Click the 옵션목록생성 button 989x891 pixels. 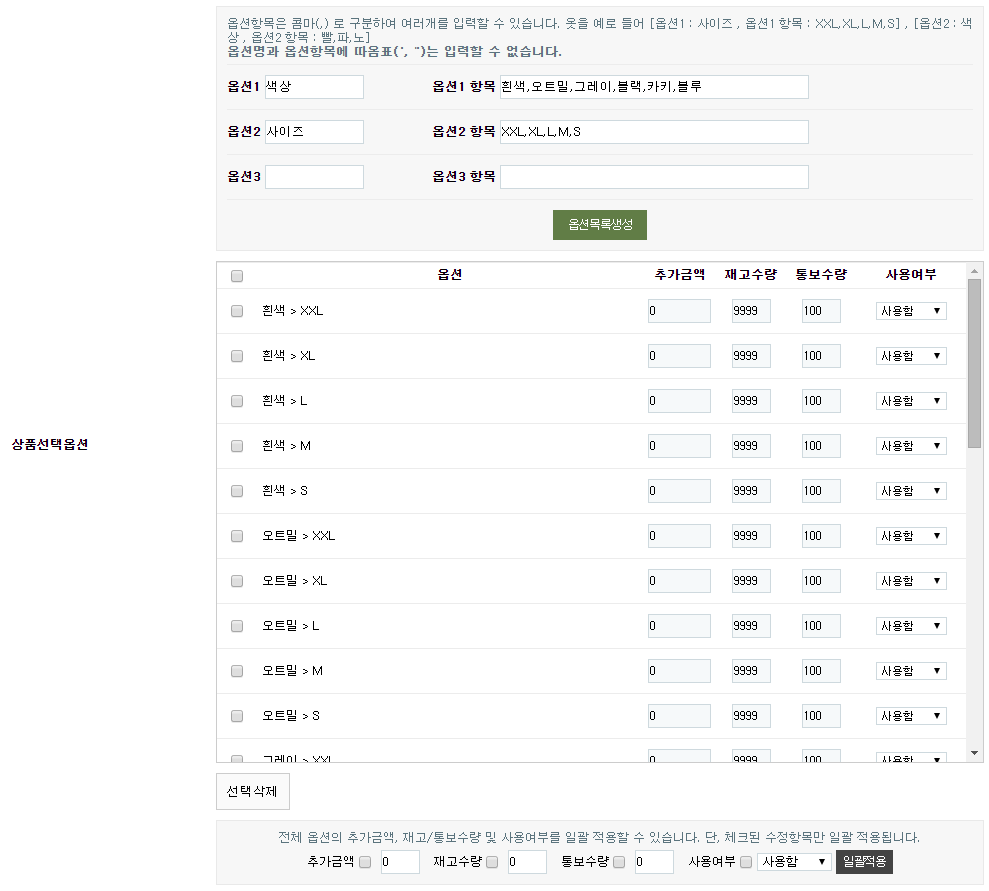click(600, 225)
